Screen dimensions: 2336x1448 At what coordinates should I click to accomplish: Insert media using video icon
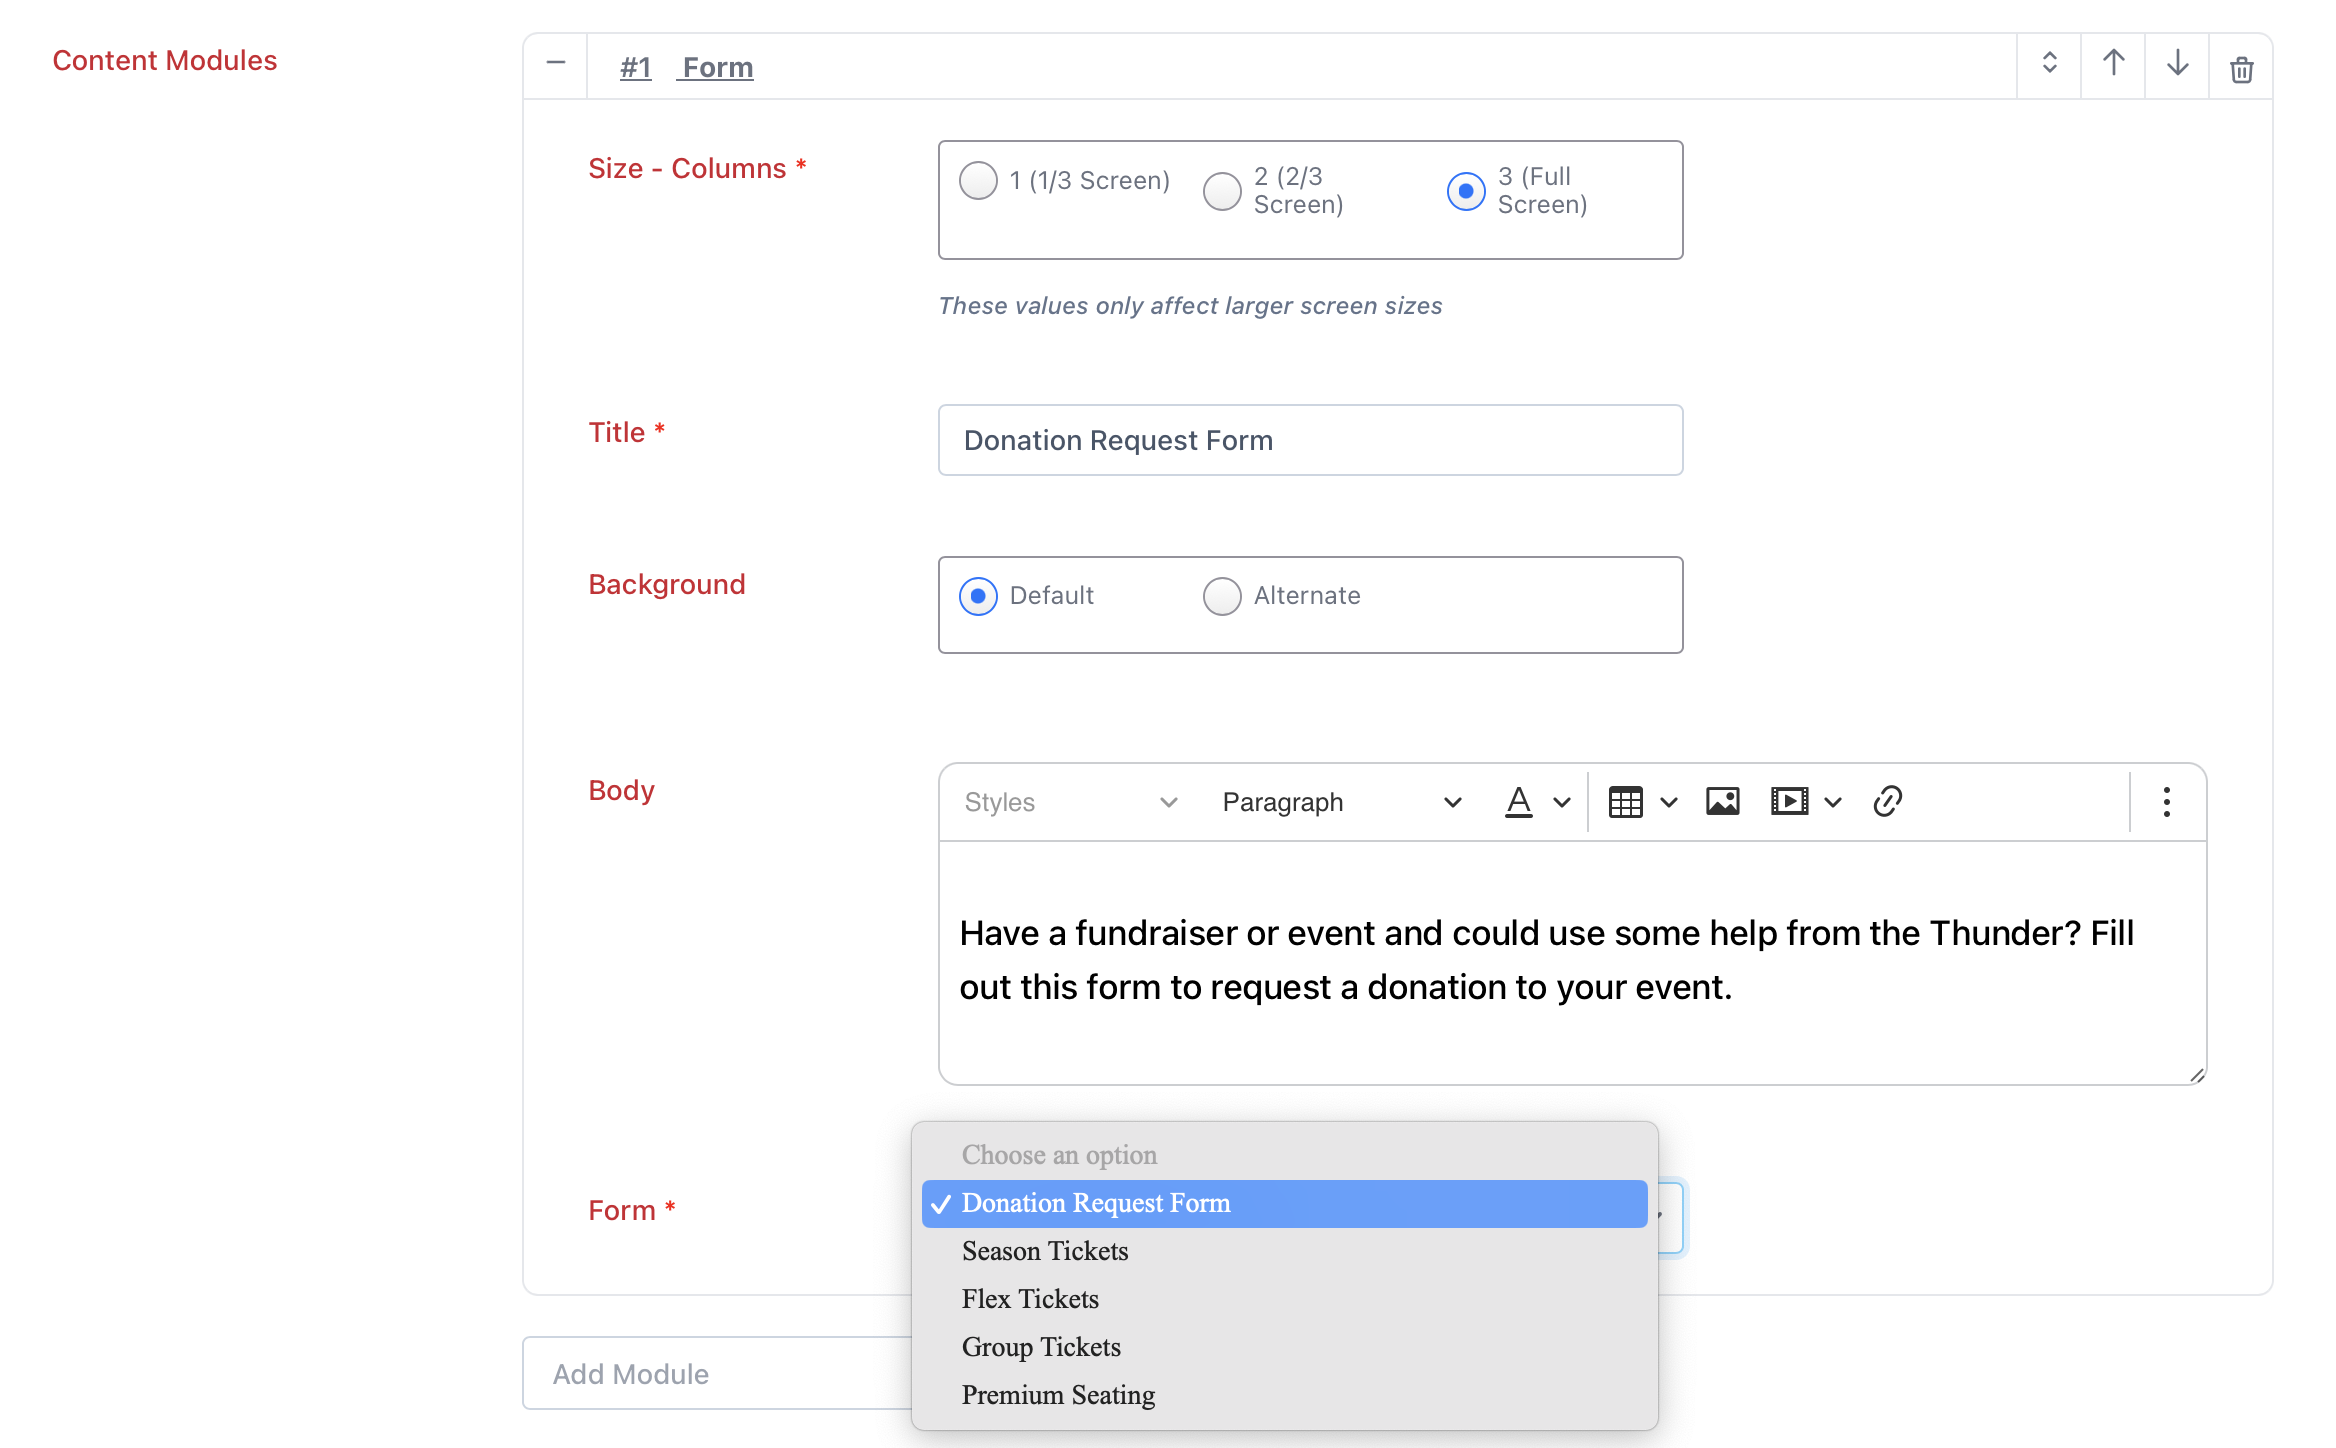click(x=1789, y=802)
